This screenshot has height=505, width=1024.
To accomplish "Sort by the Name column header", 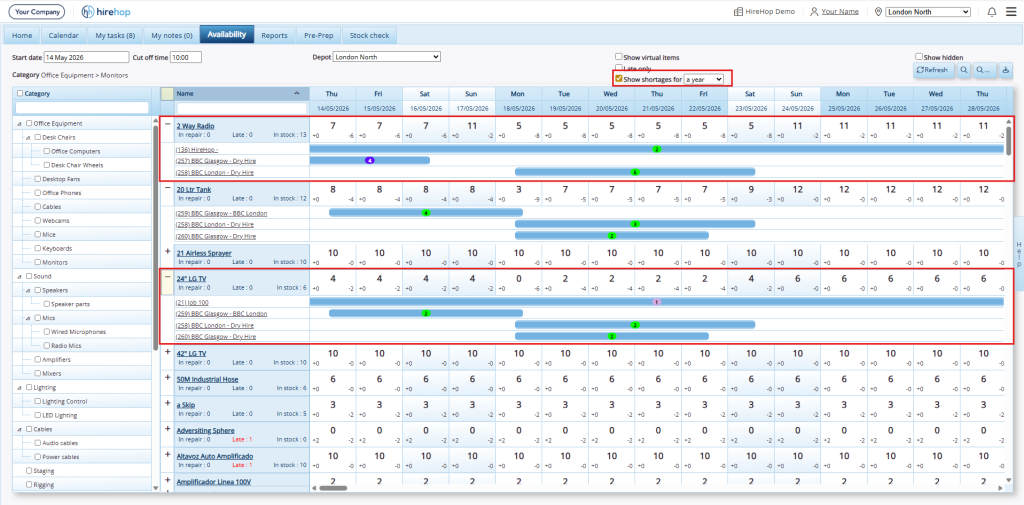I will [x=241, y=93].
